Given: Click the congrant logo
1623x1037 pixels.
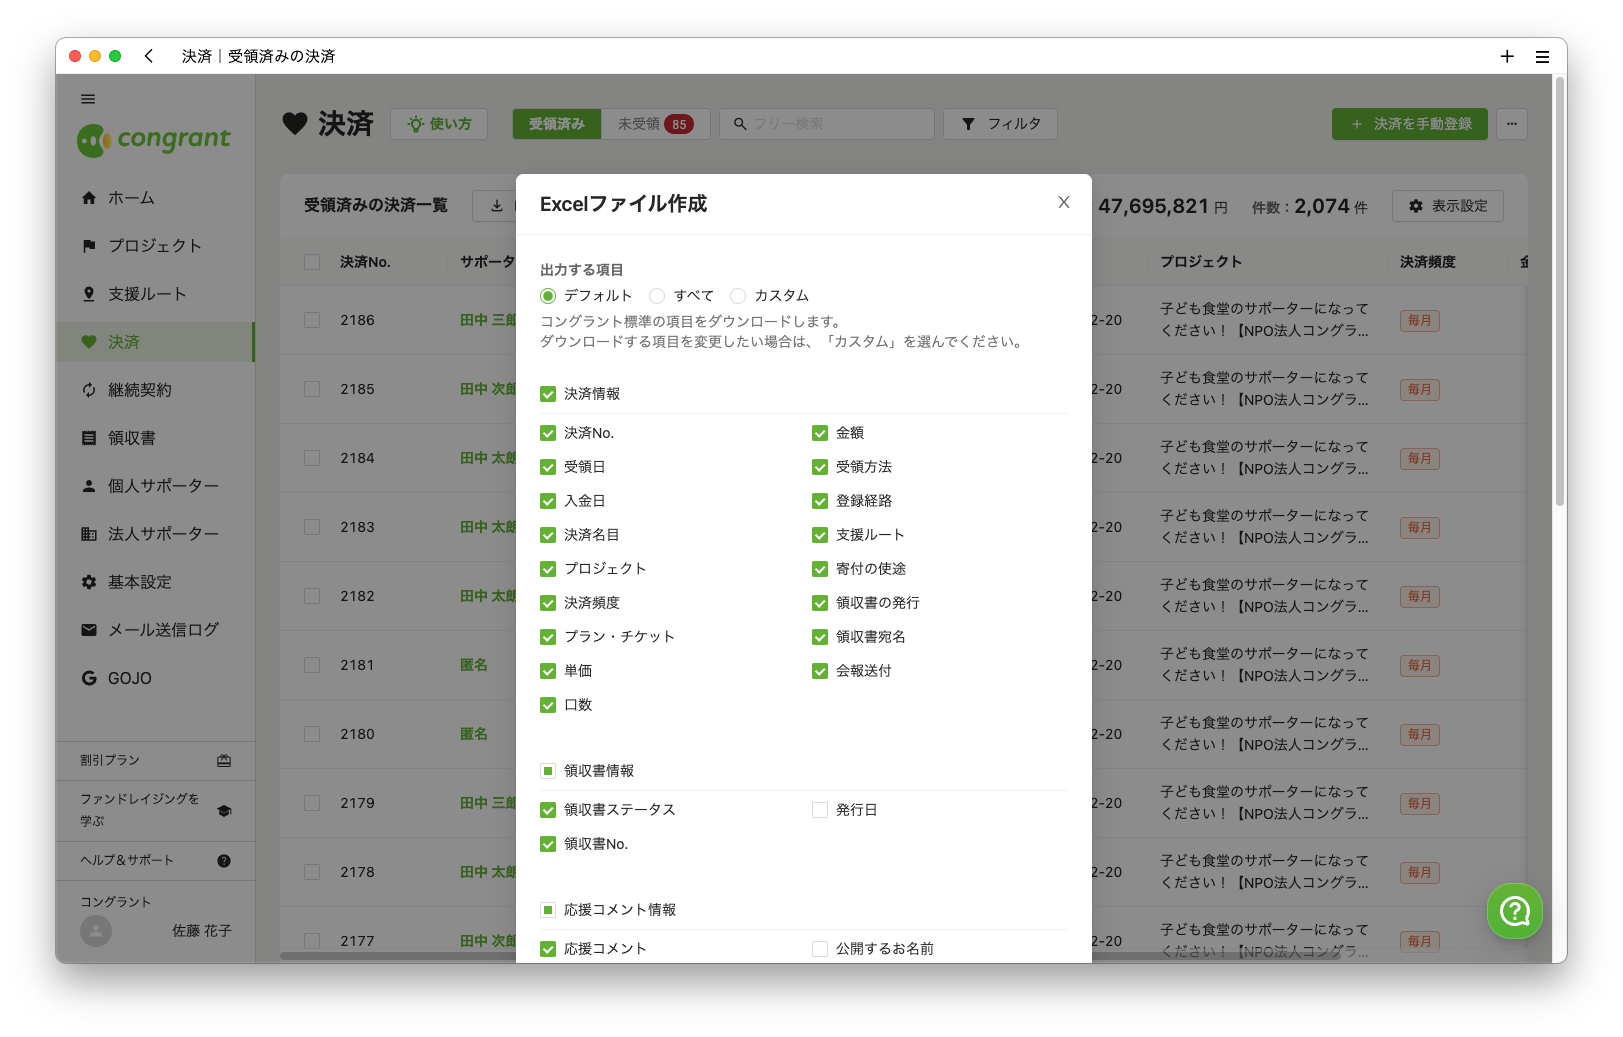Looking at the screenshot, I should (155, 140).
